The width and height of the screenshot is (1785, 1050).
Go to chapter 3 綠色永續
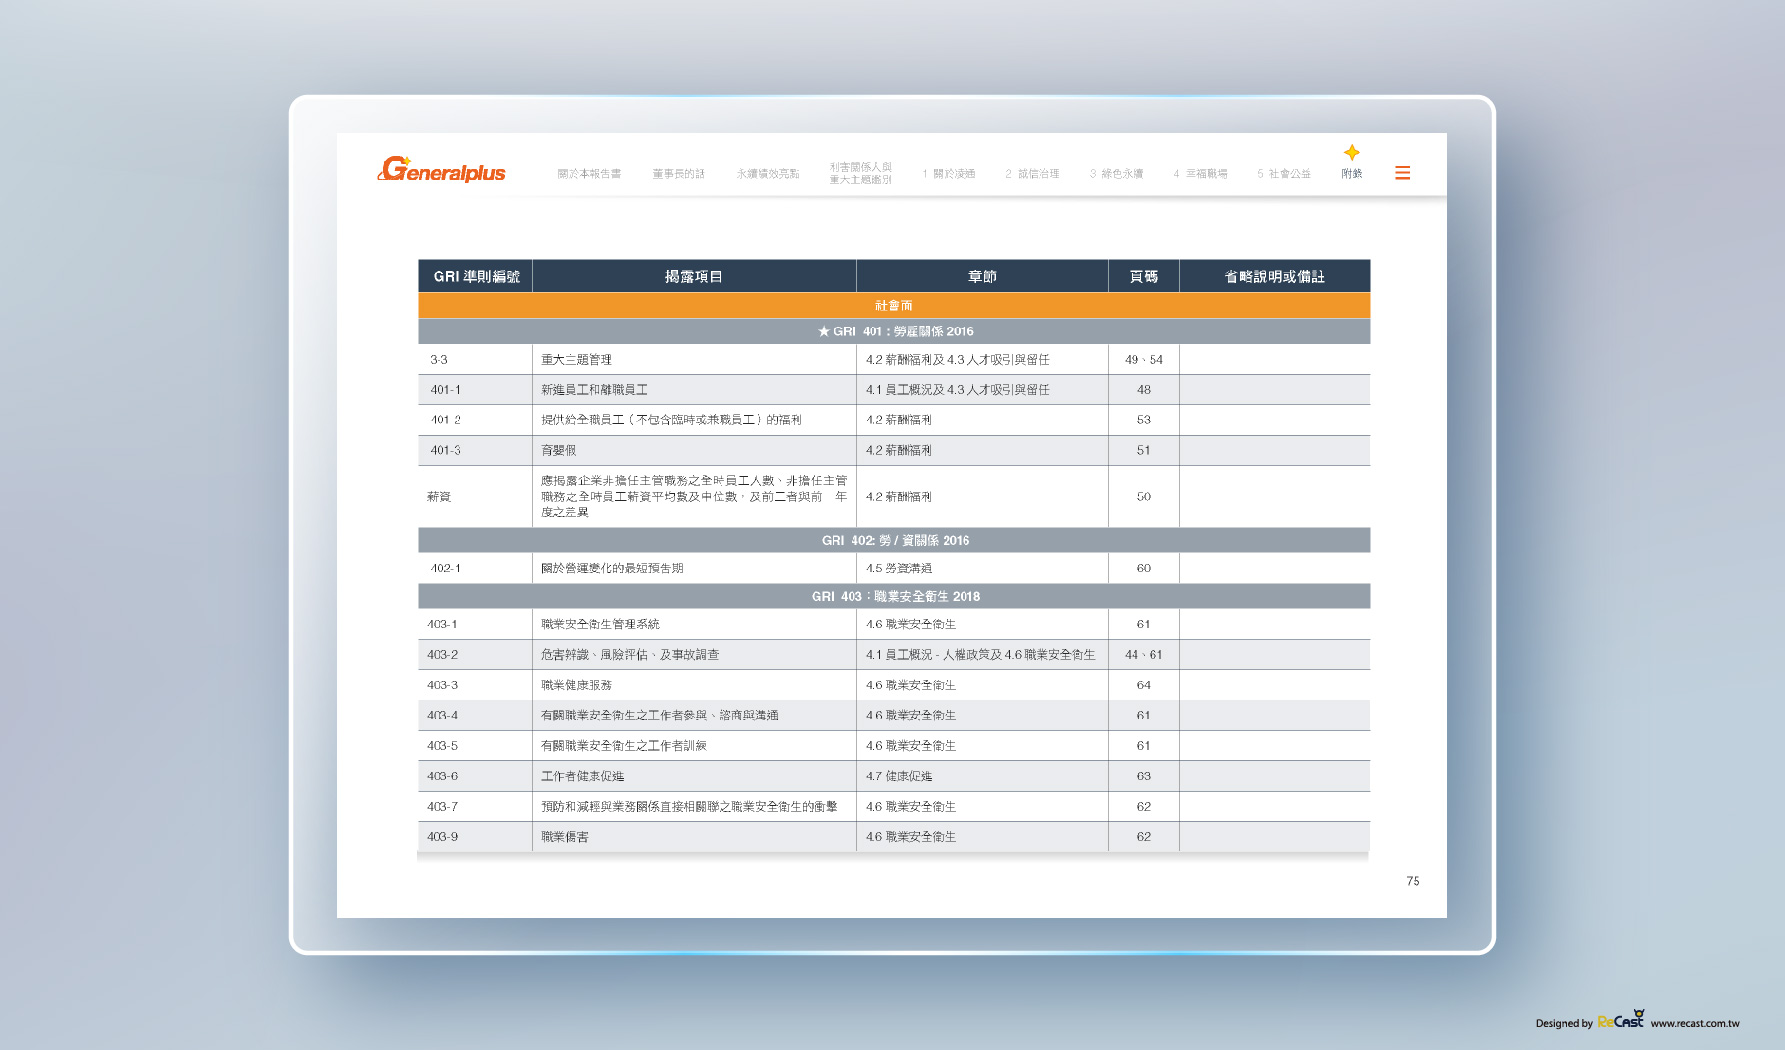(1116, 174)
